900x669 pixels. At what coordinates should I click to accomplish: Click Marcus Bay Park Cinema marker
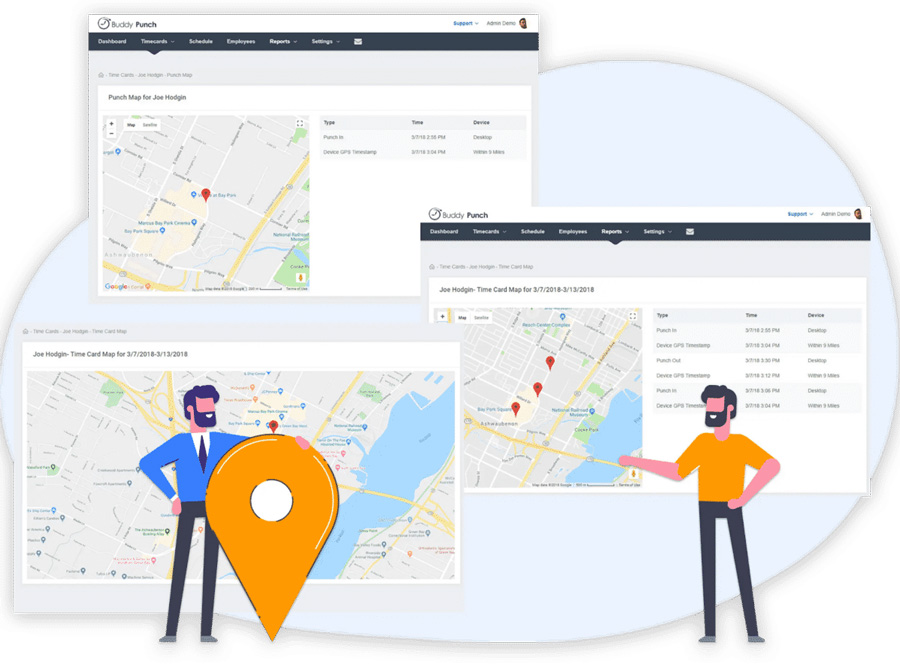coord(194,222)
